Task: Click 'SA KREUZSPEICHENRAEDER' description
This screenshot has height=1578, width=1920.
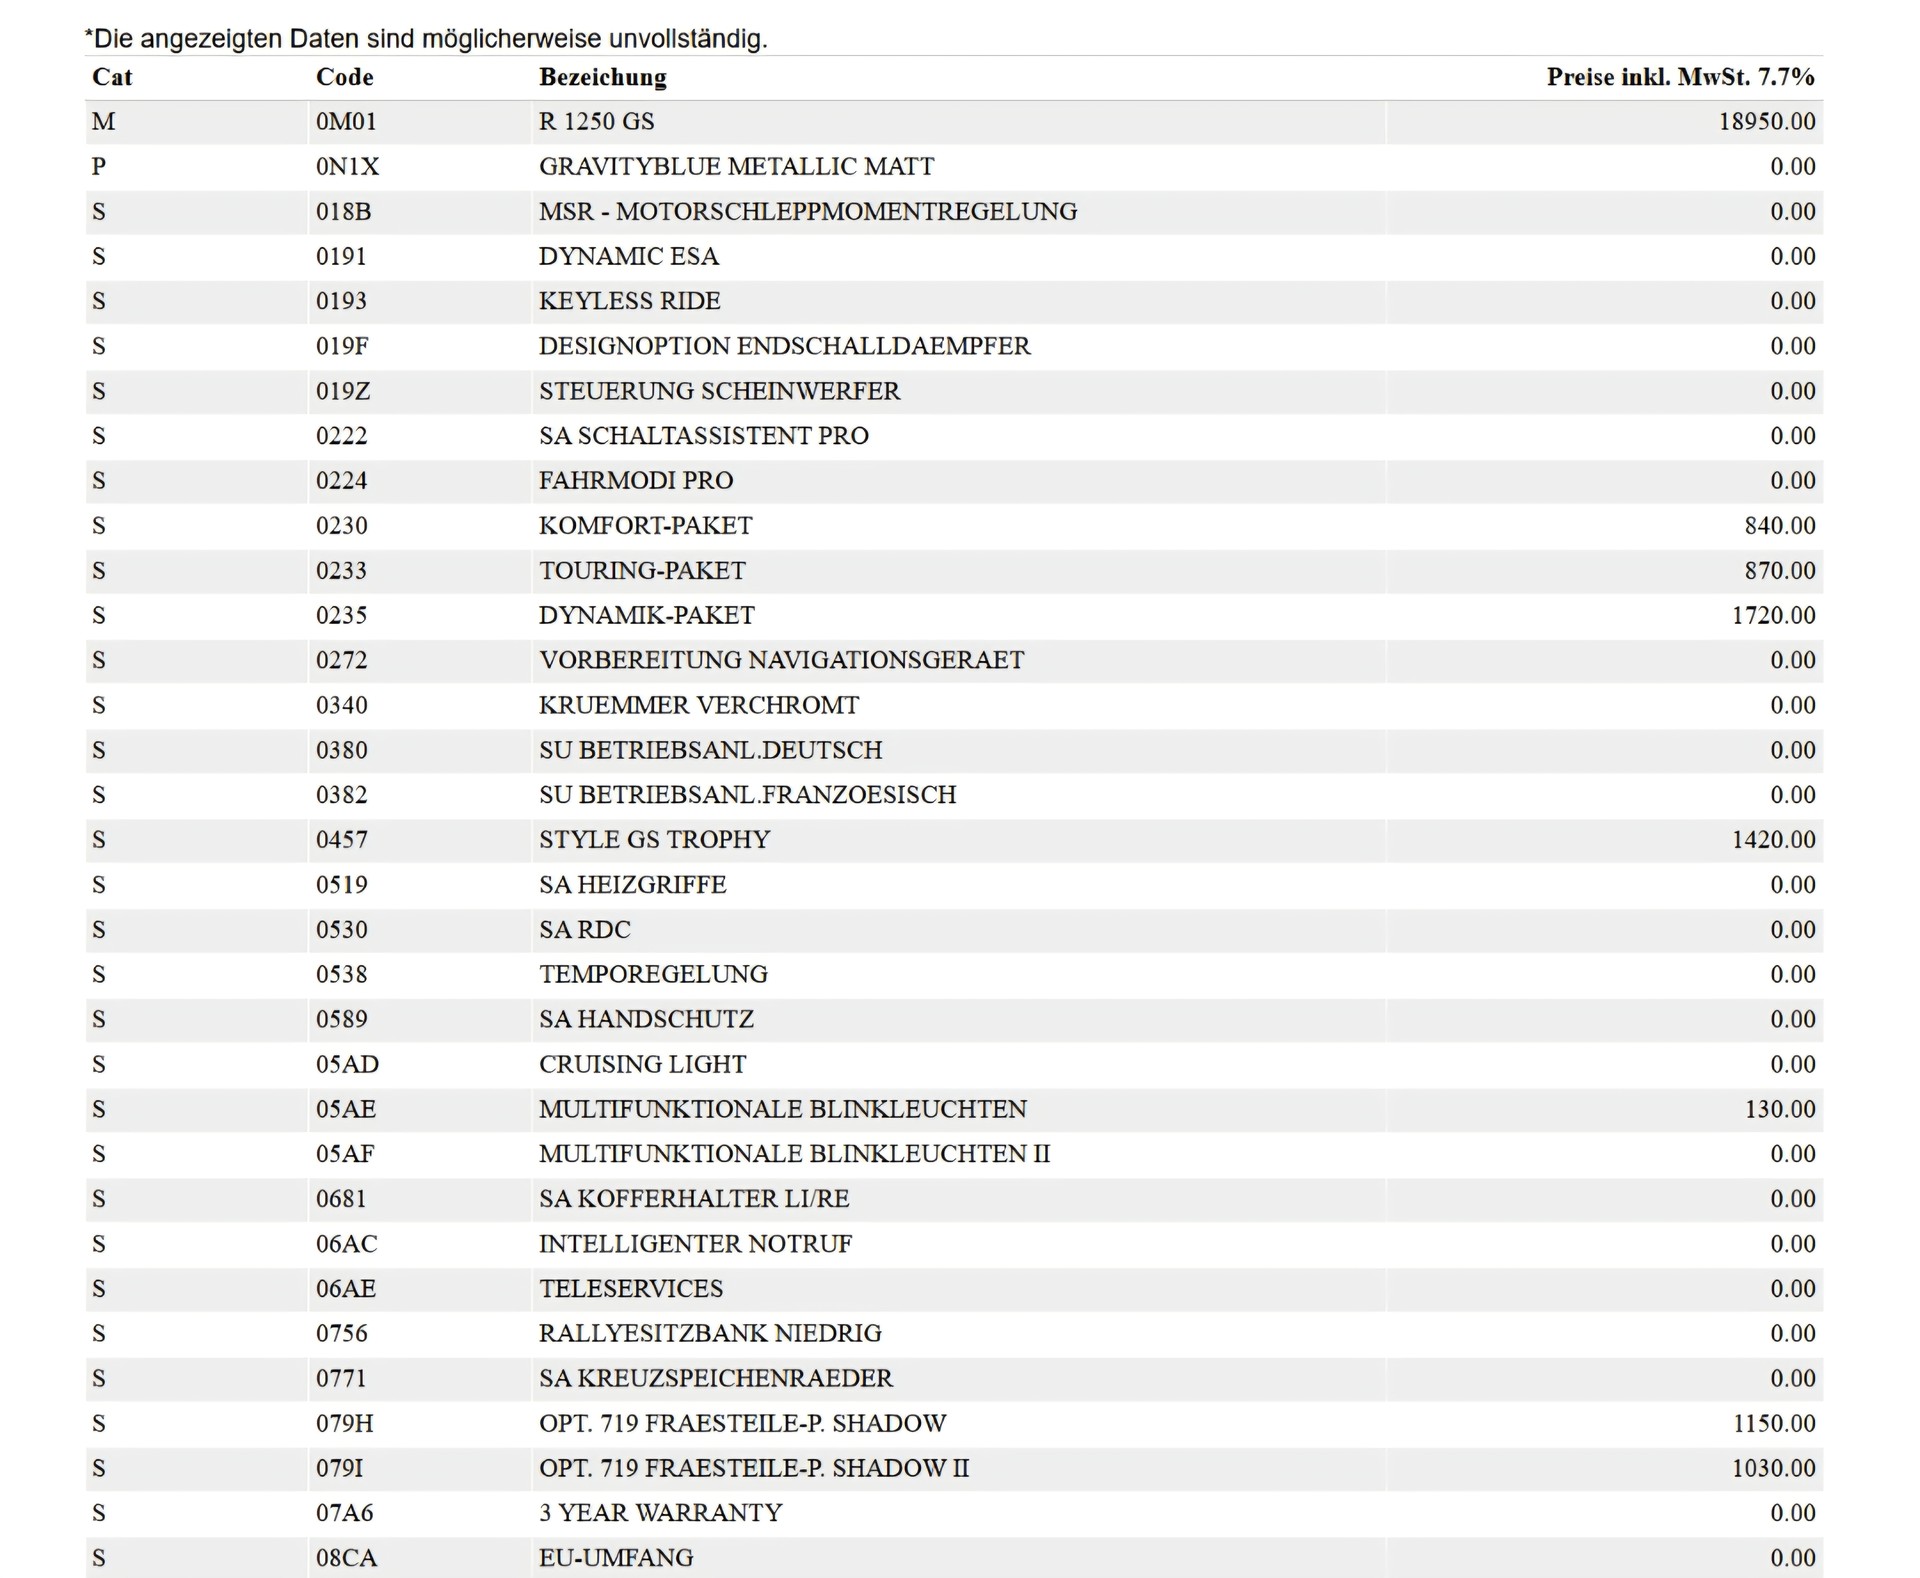Action: 716,1378
